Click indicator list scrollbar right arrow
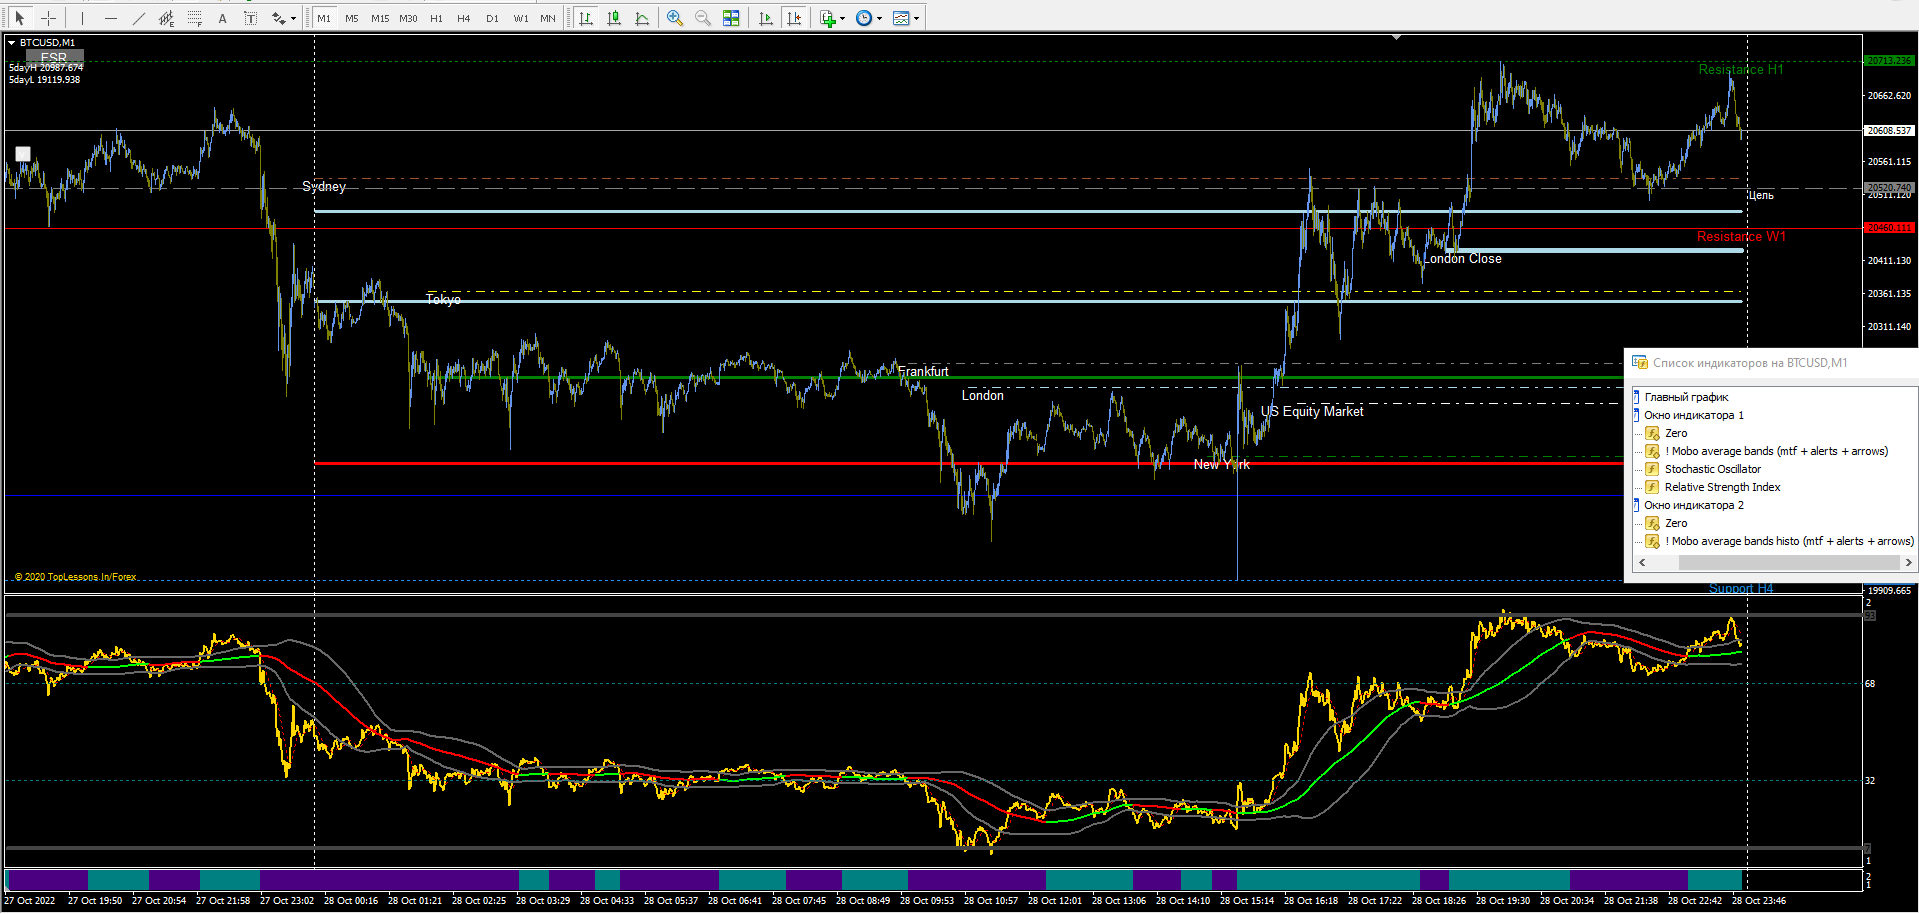Image resolution: width=1919 pixels, height=914 pixels. pos(1908,563)
